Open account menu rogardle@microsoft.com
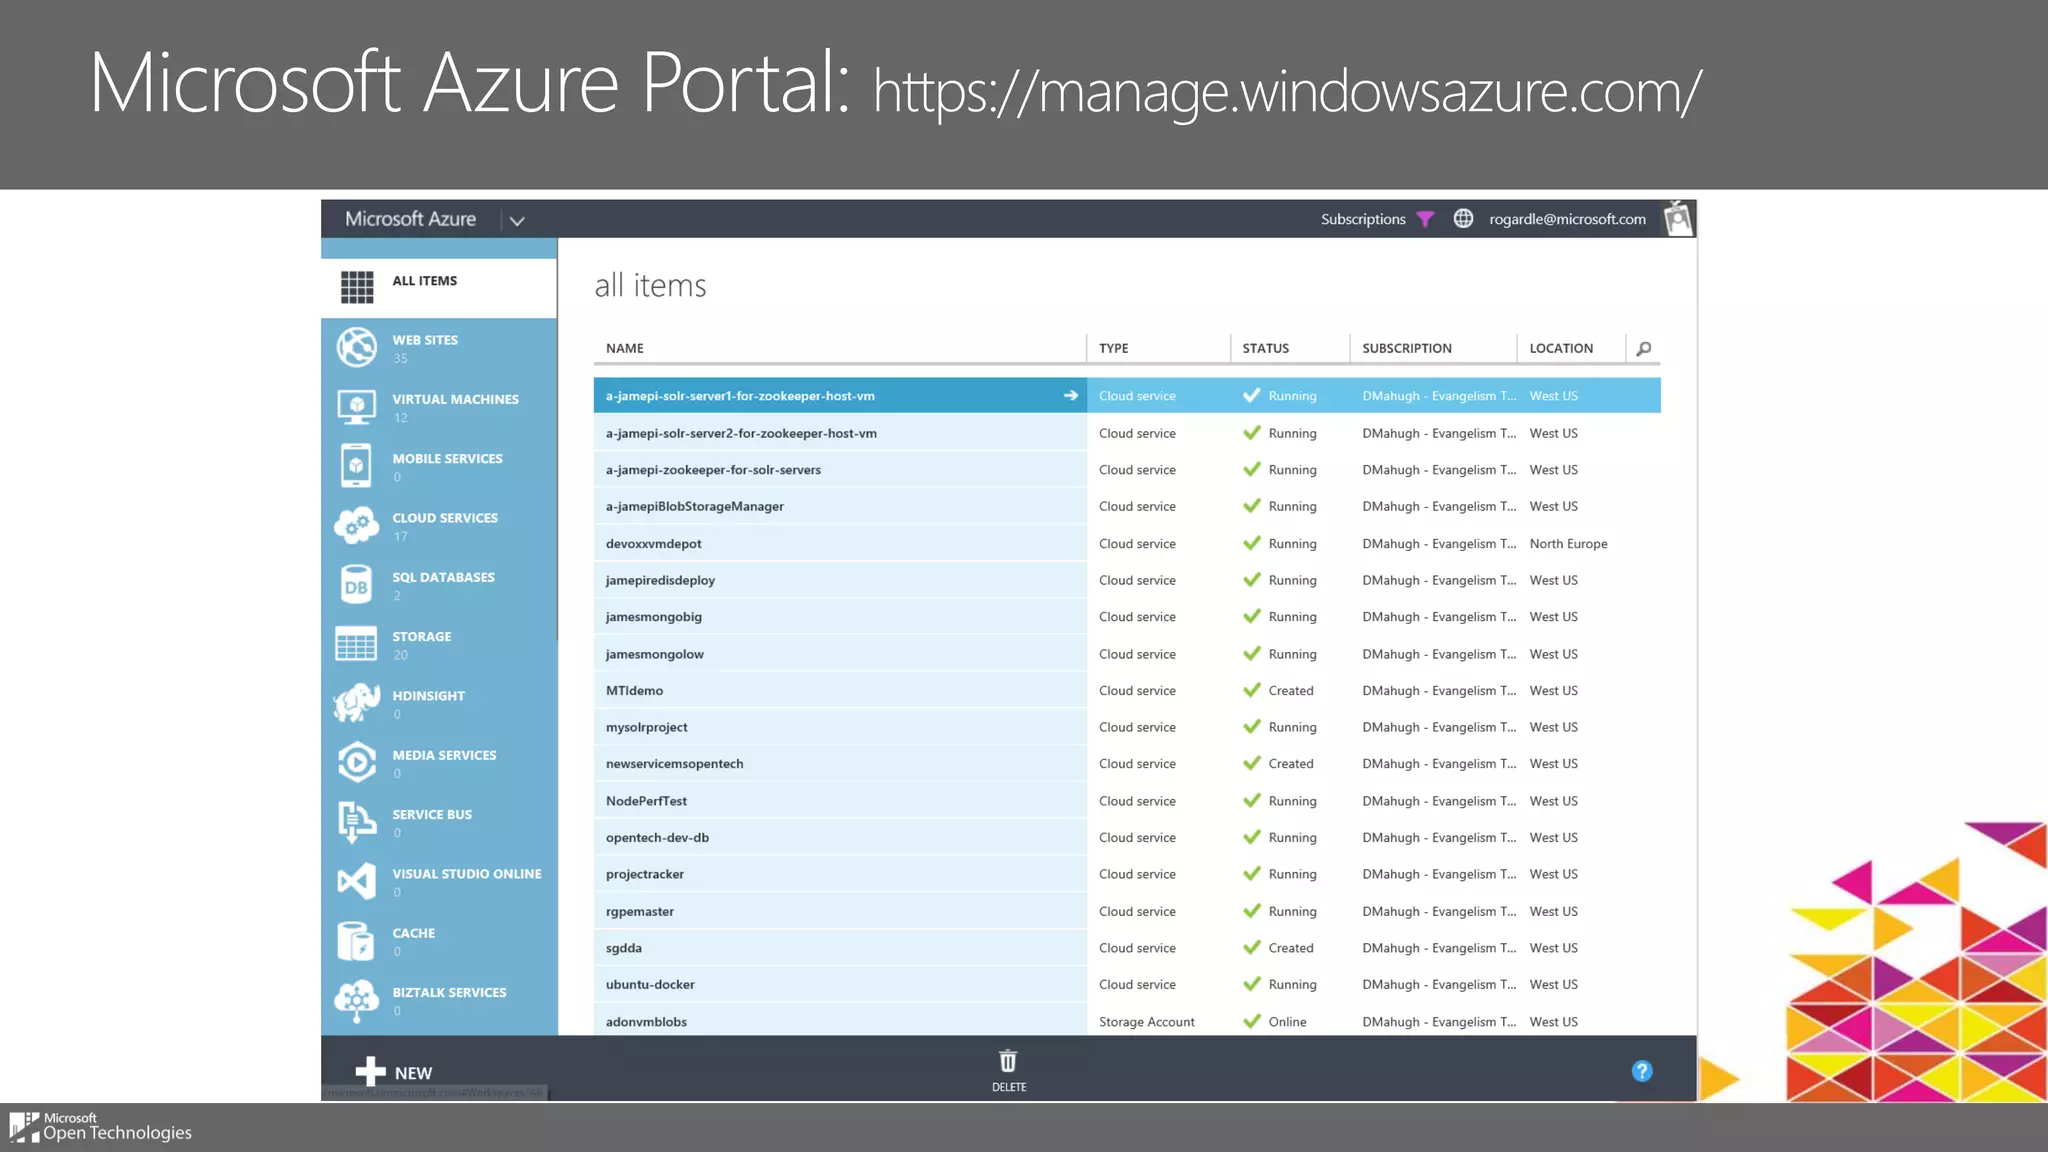This screenshot has width=2048, height=1152. click(x=1567, y=219)
